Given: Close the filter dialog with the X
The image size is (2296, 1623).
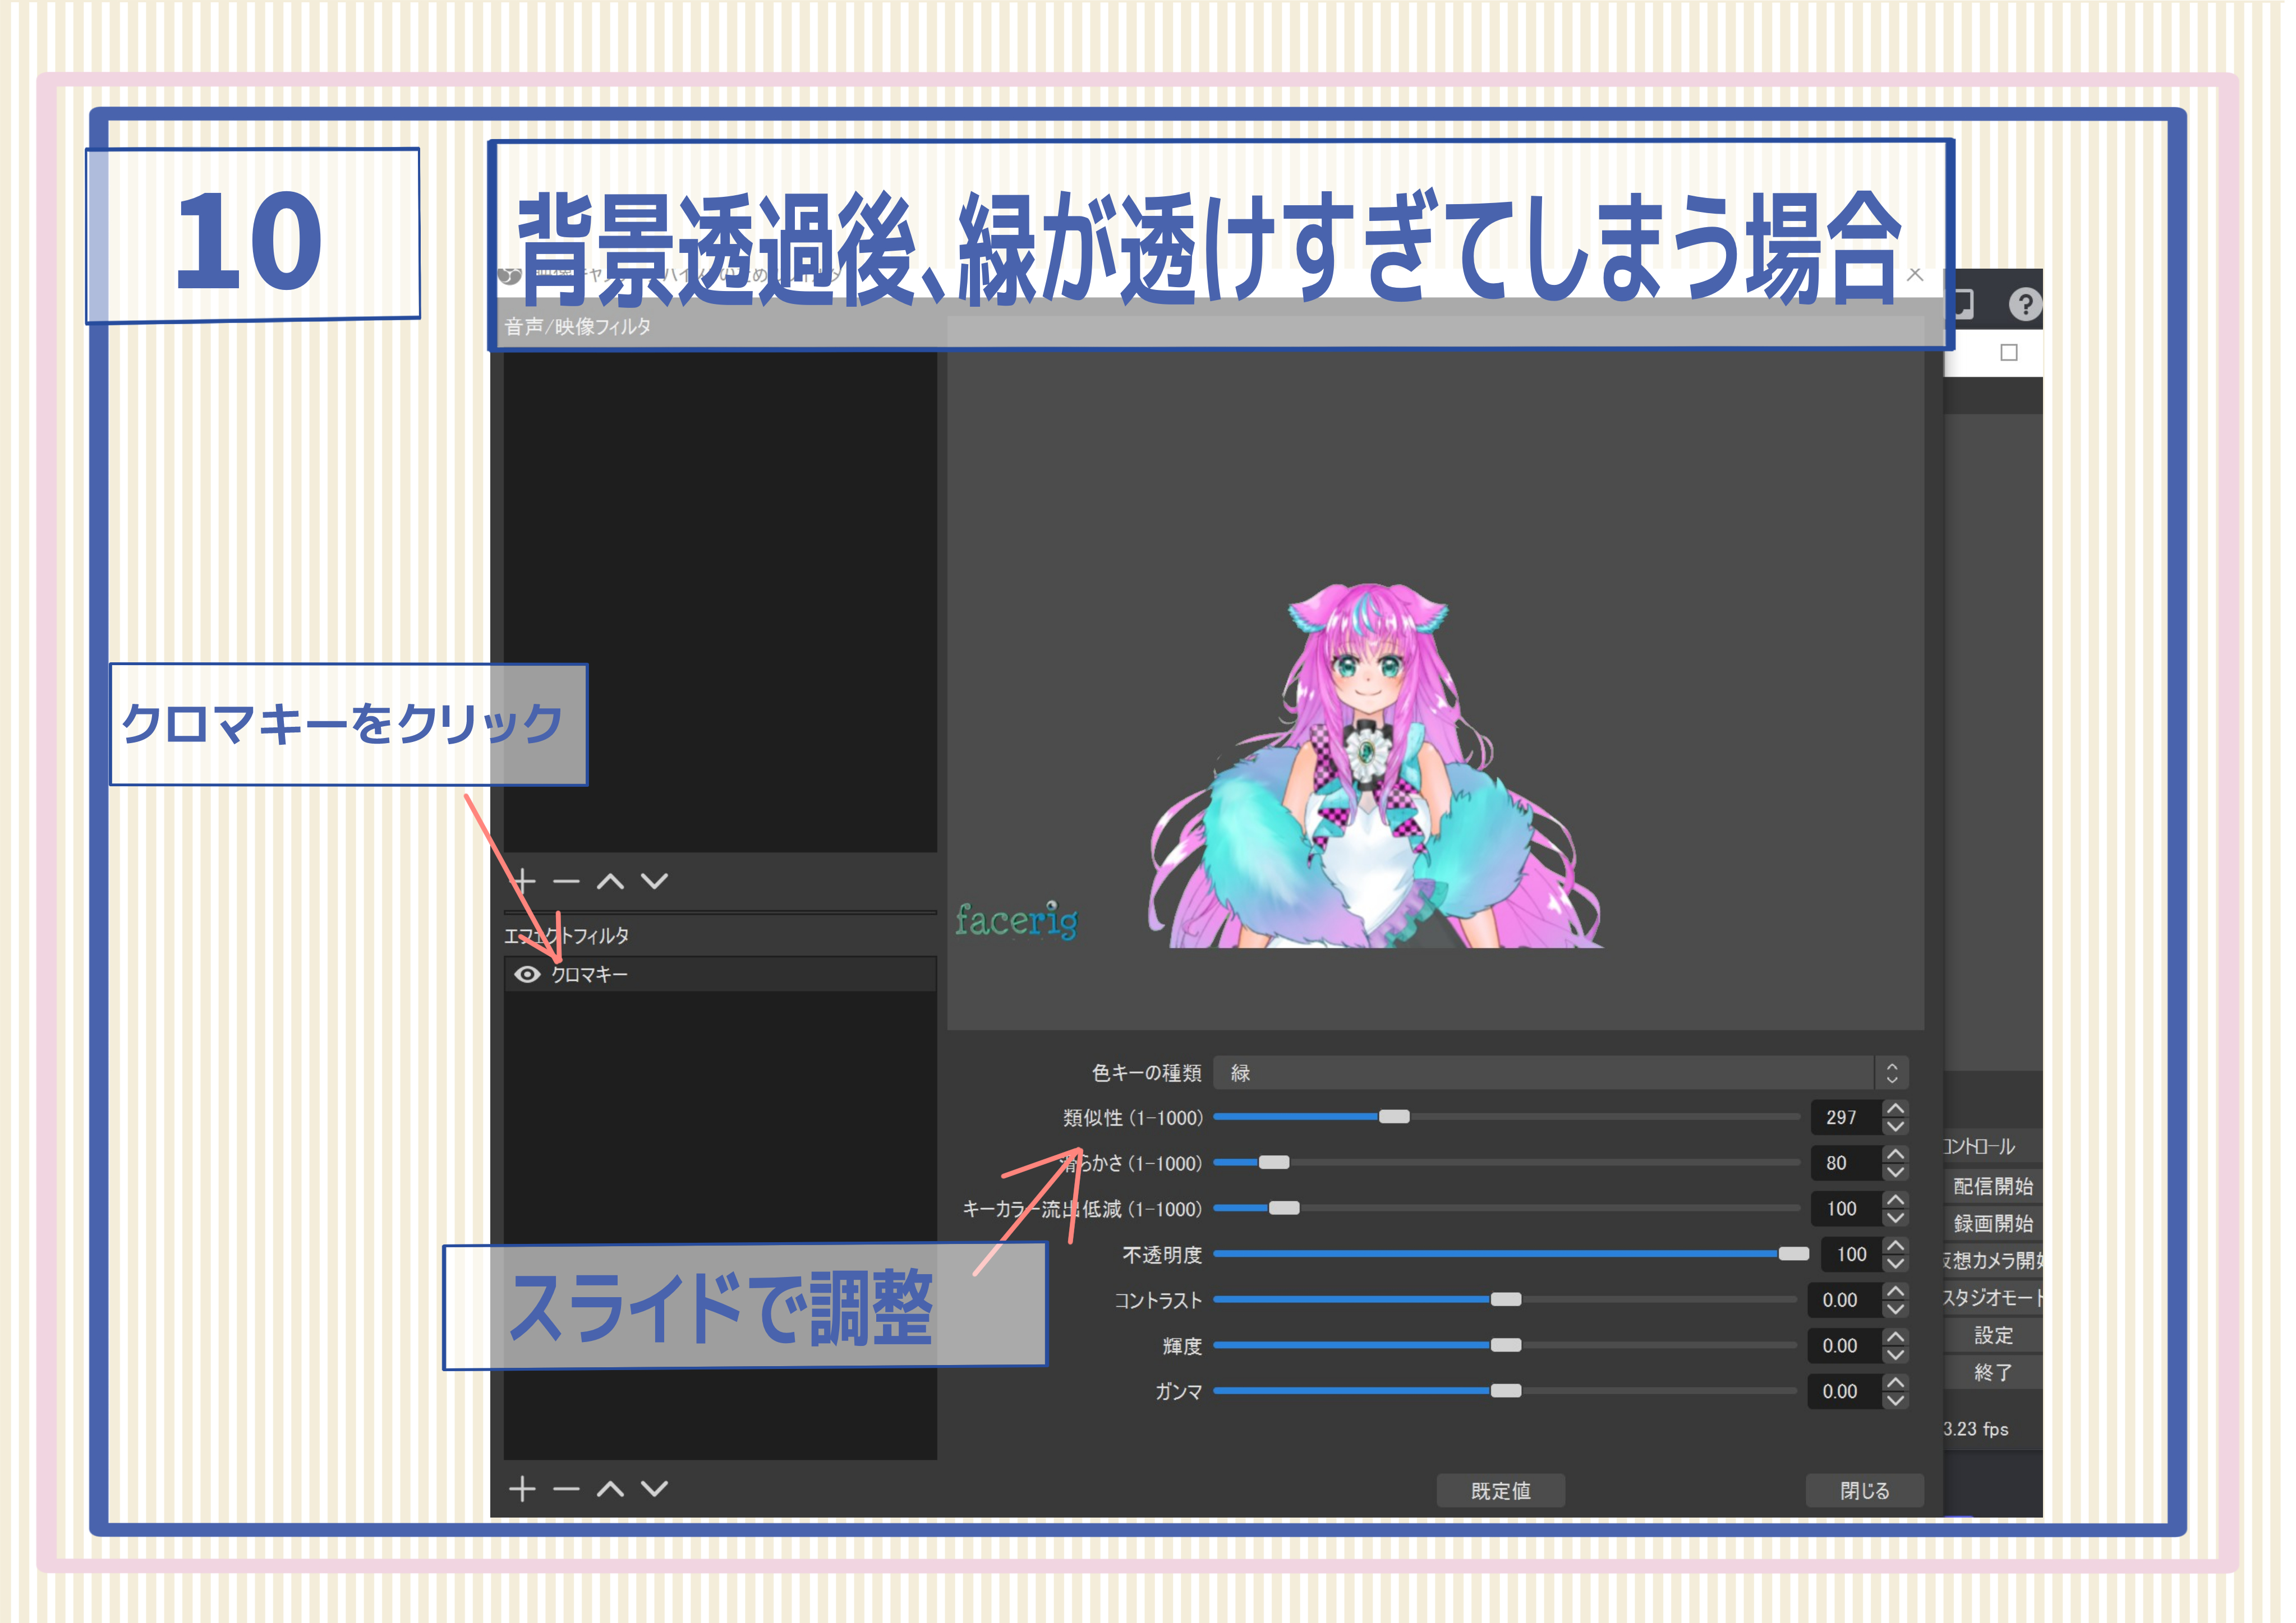Looking at the screenshot, I should coord(1916,274).
